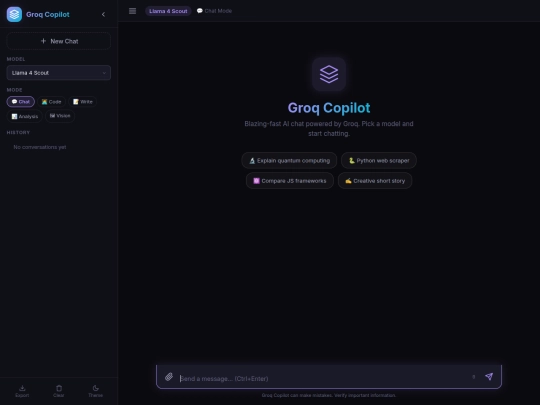Switch to Code mode
Screen dimensions: 540x405
click(51, 102)
